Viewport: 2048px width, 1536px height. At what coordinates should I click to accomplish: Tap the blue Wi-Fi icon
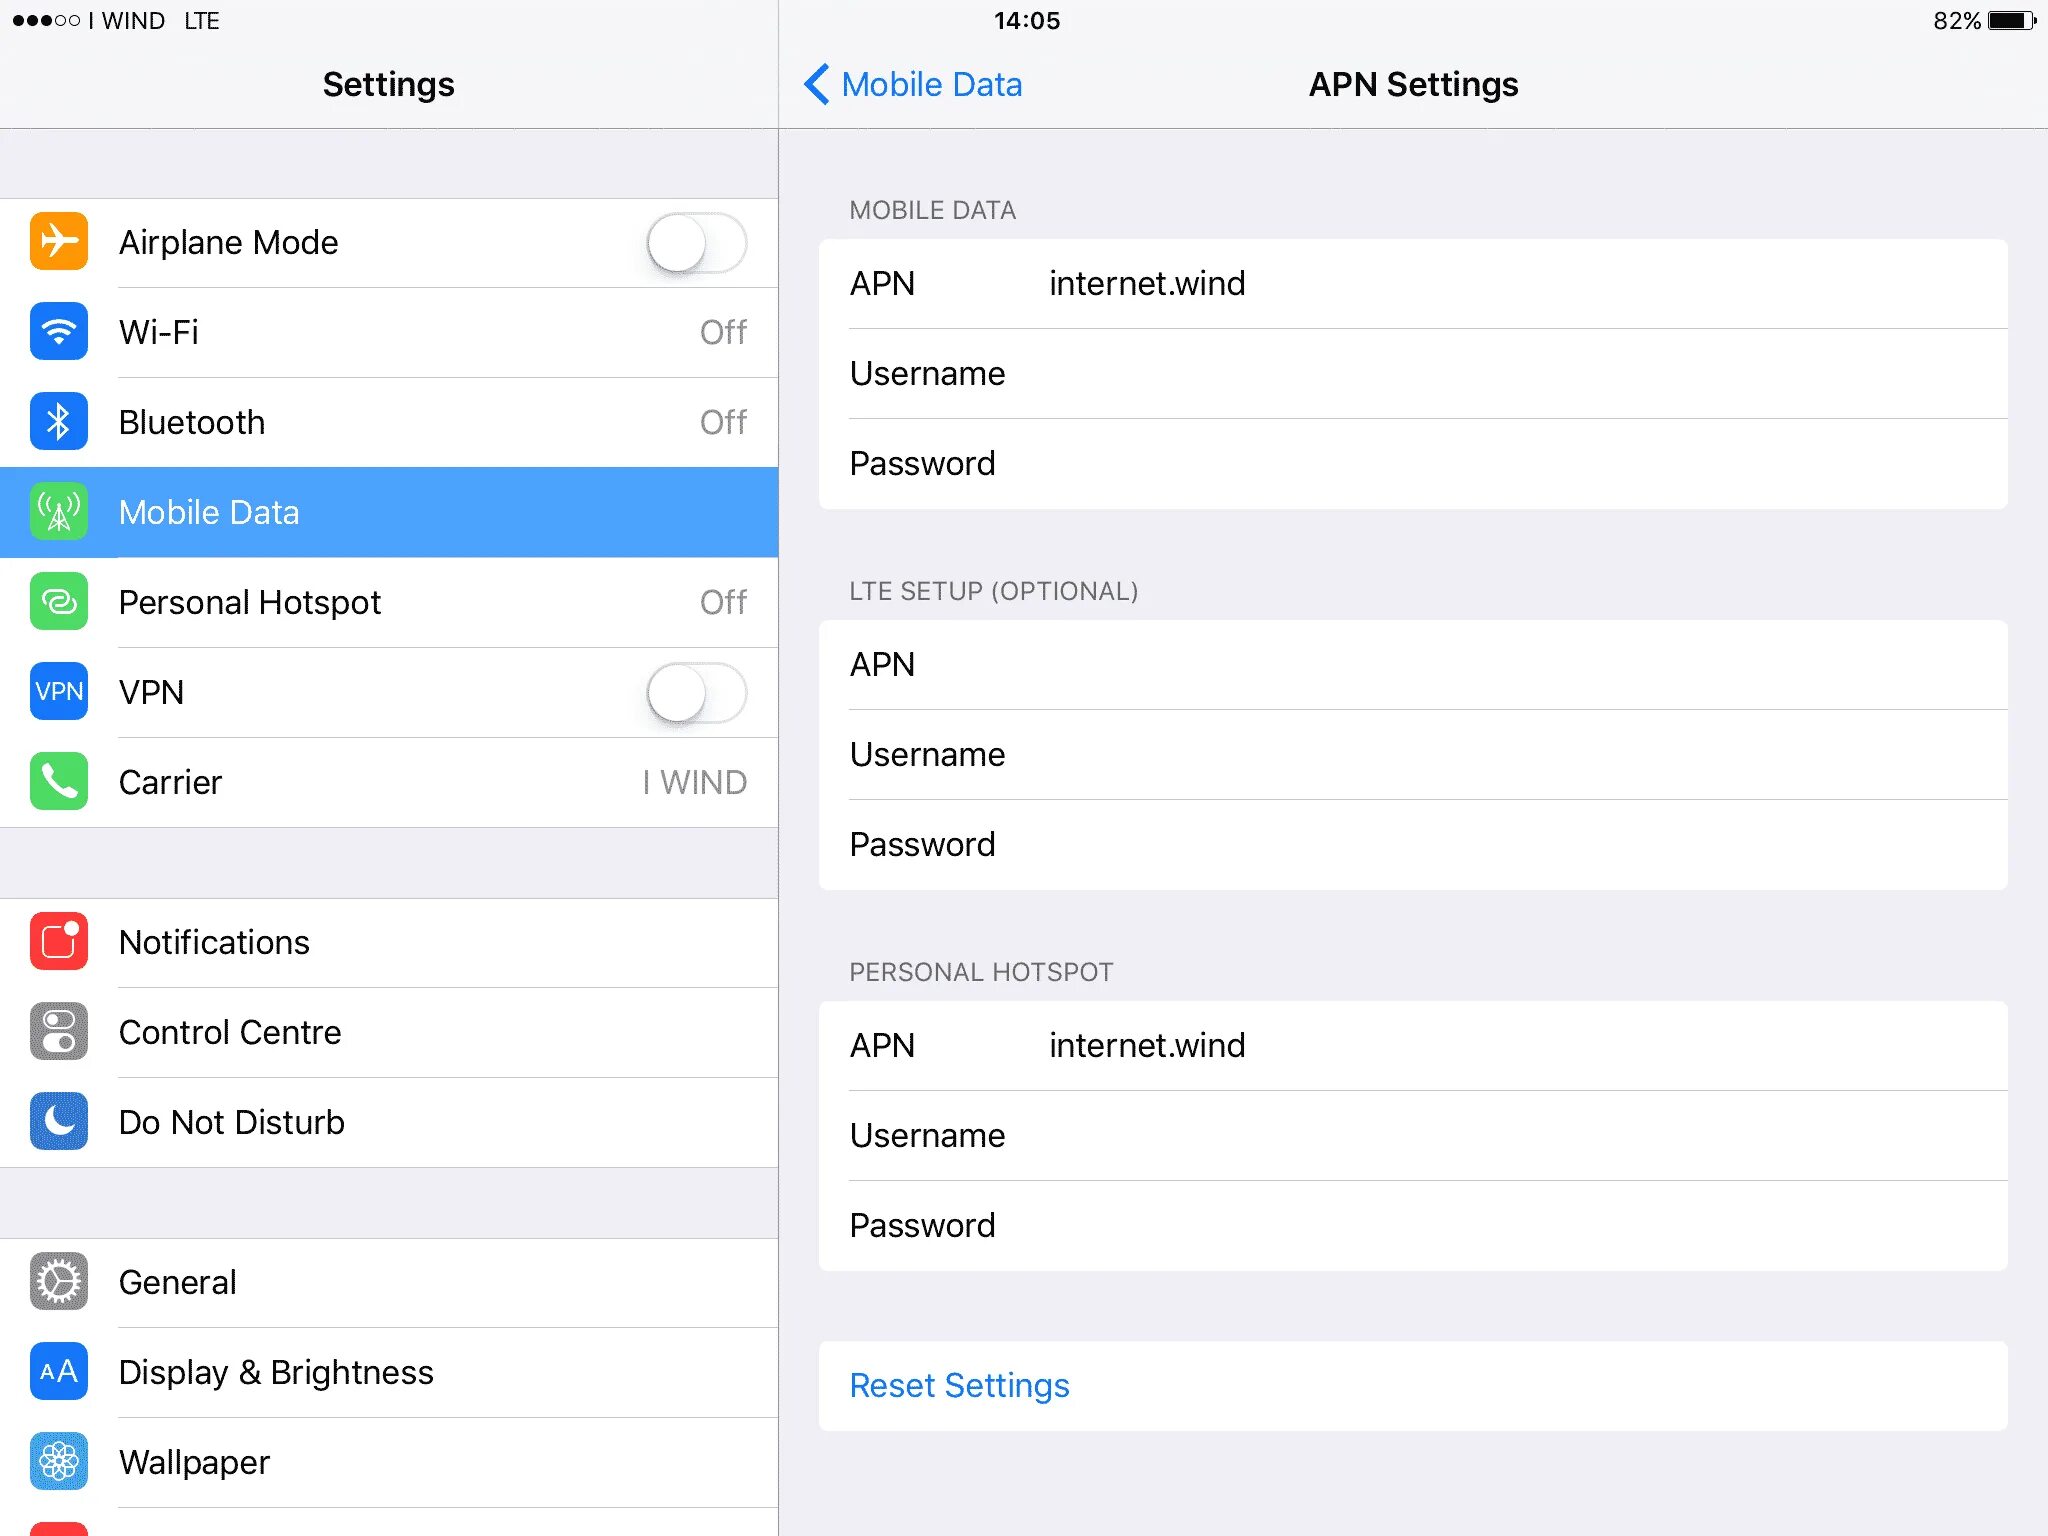tap(59, 332)
